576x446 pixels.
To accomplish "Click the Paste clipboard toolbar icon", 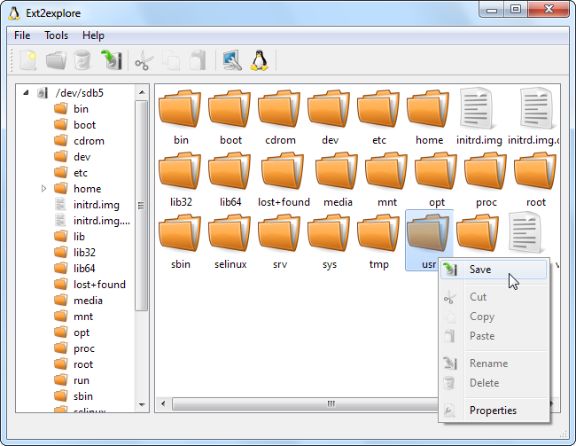I will [x=198, y=60].
